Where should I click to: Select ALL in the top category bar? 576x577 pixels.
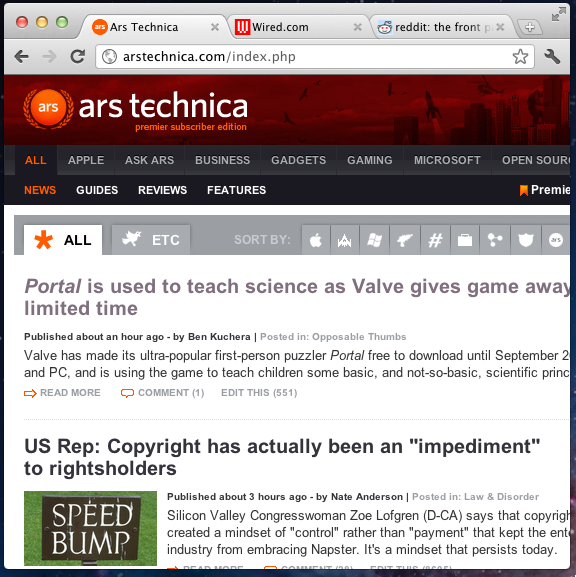click(36, 160)
